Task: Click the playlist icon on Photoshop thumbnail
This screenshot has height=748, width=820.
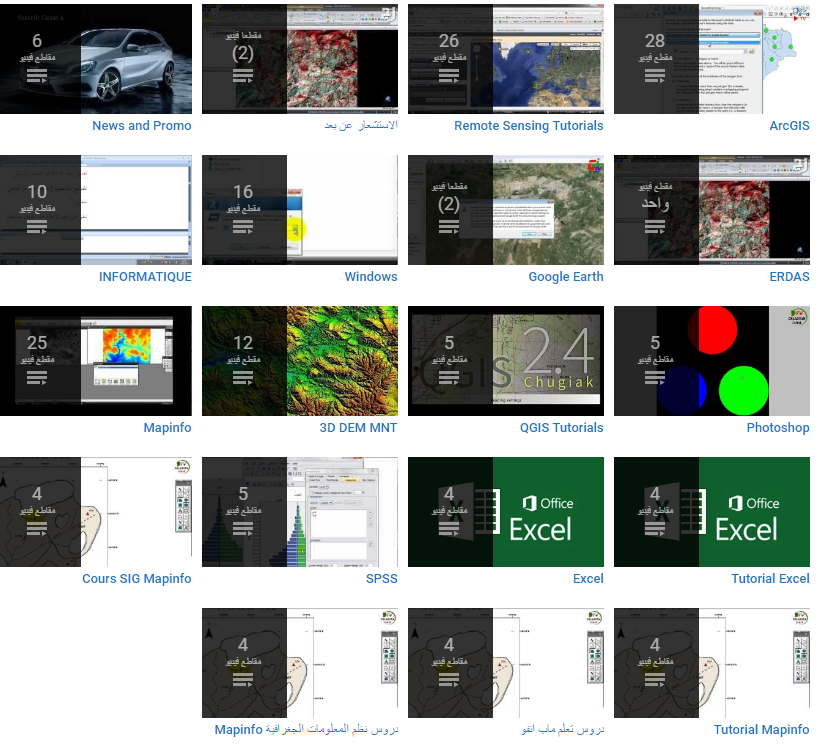Action: click(655, 378)
